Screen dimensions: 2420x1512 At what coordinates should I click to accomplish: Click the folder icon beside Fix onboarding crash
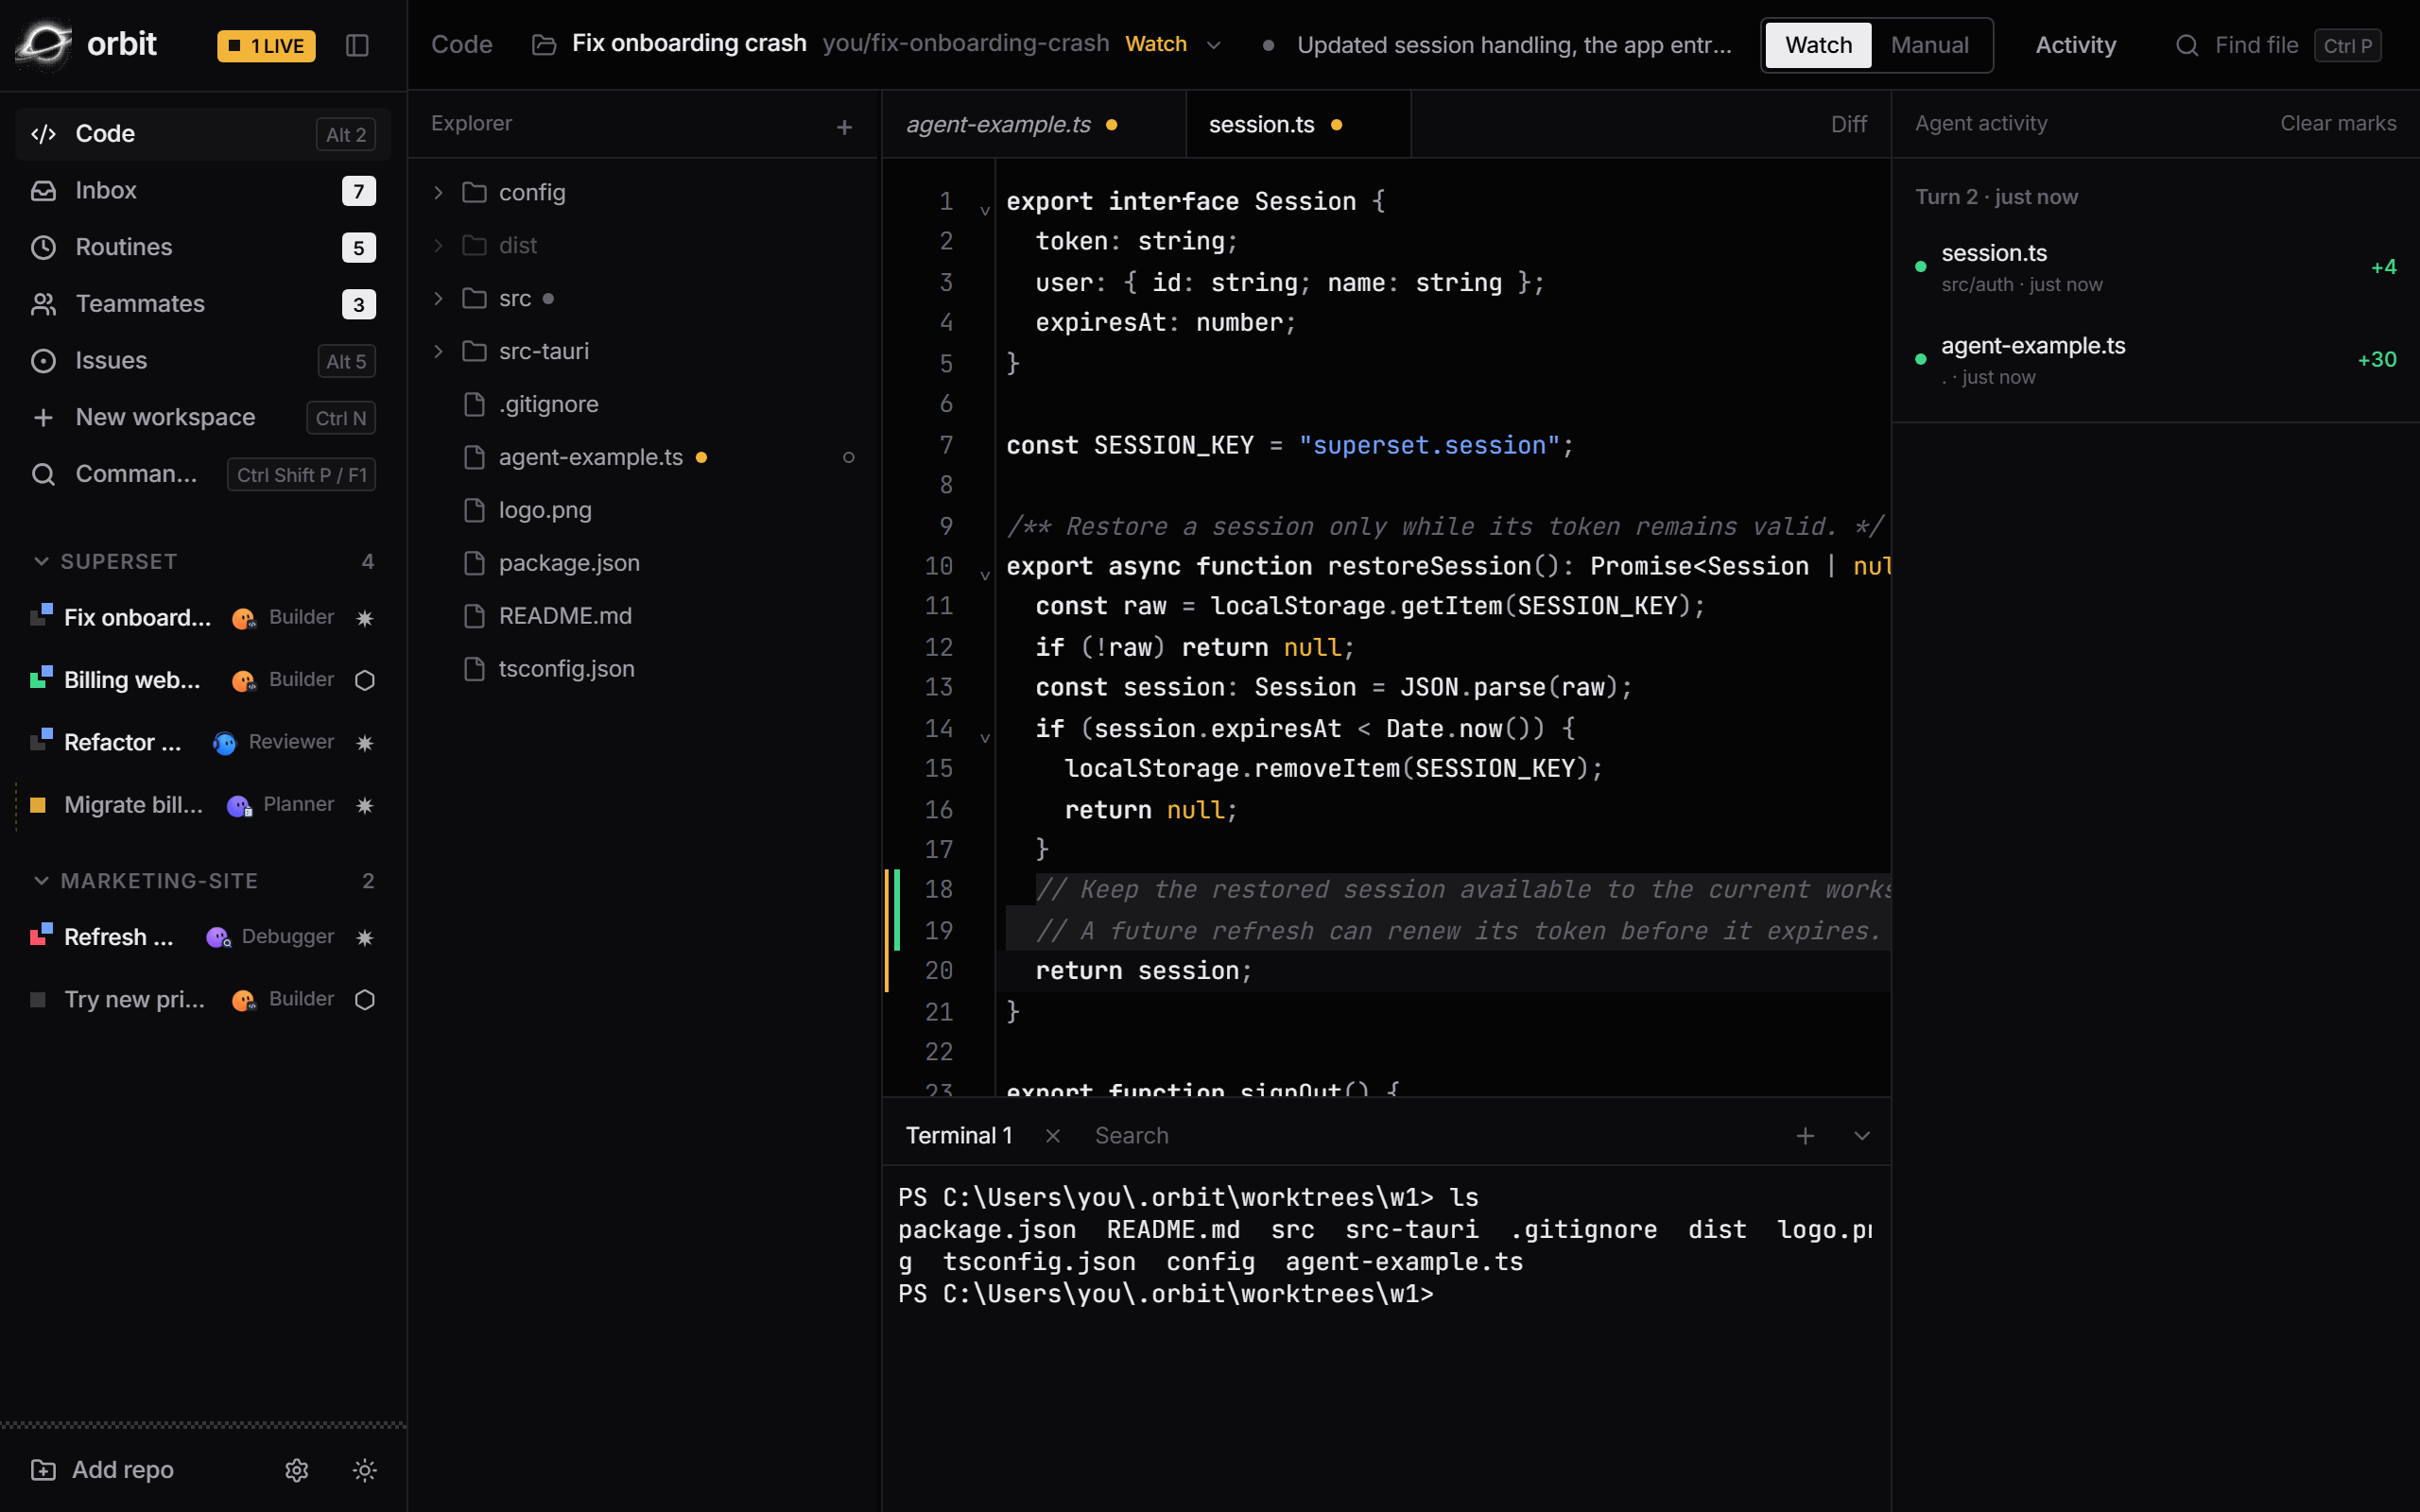click(544, 45)
